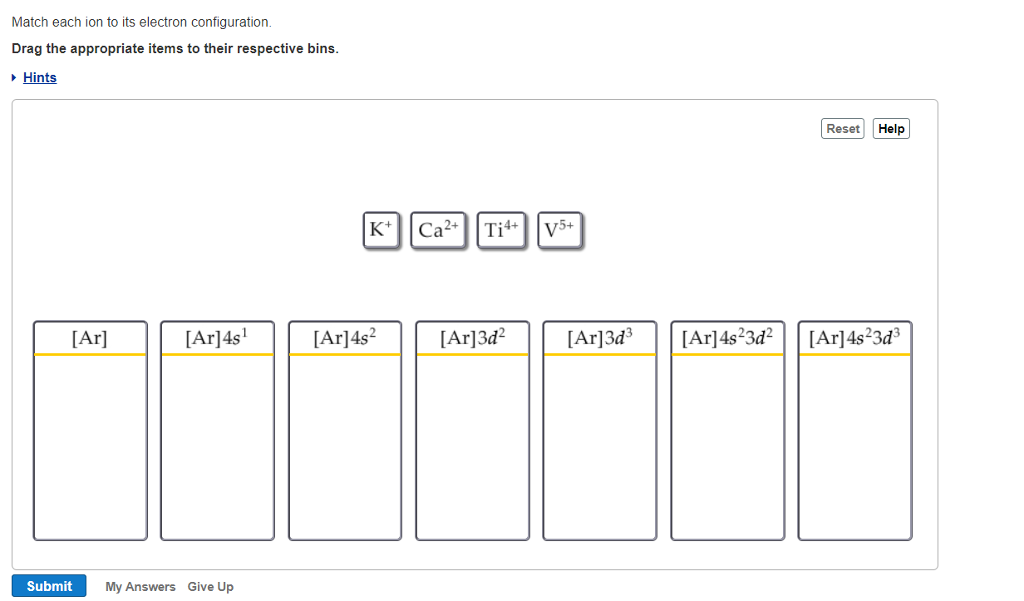Click the Reset button

coord(842,128)
